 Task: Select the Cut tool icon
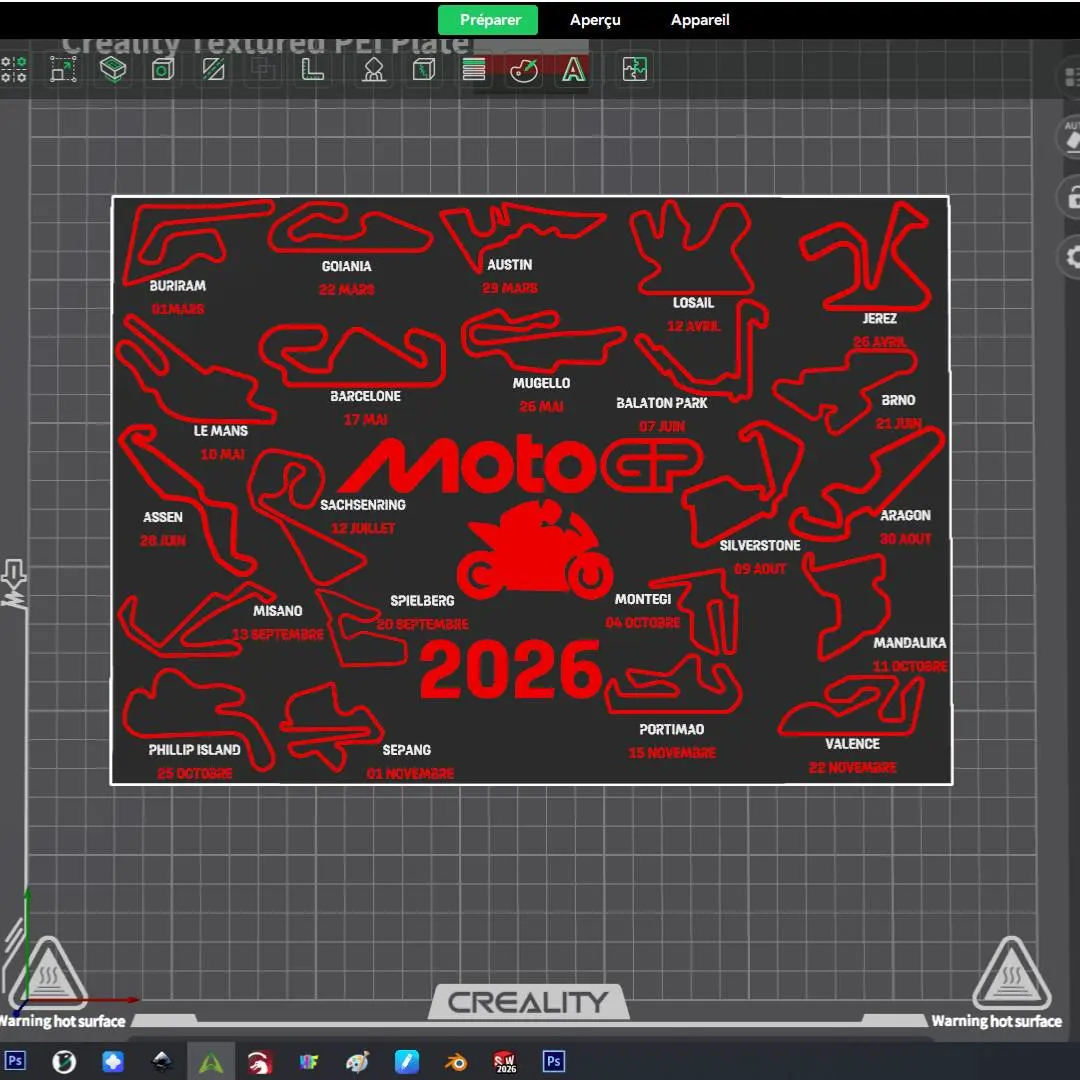214,70
